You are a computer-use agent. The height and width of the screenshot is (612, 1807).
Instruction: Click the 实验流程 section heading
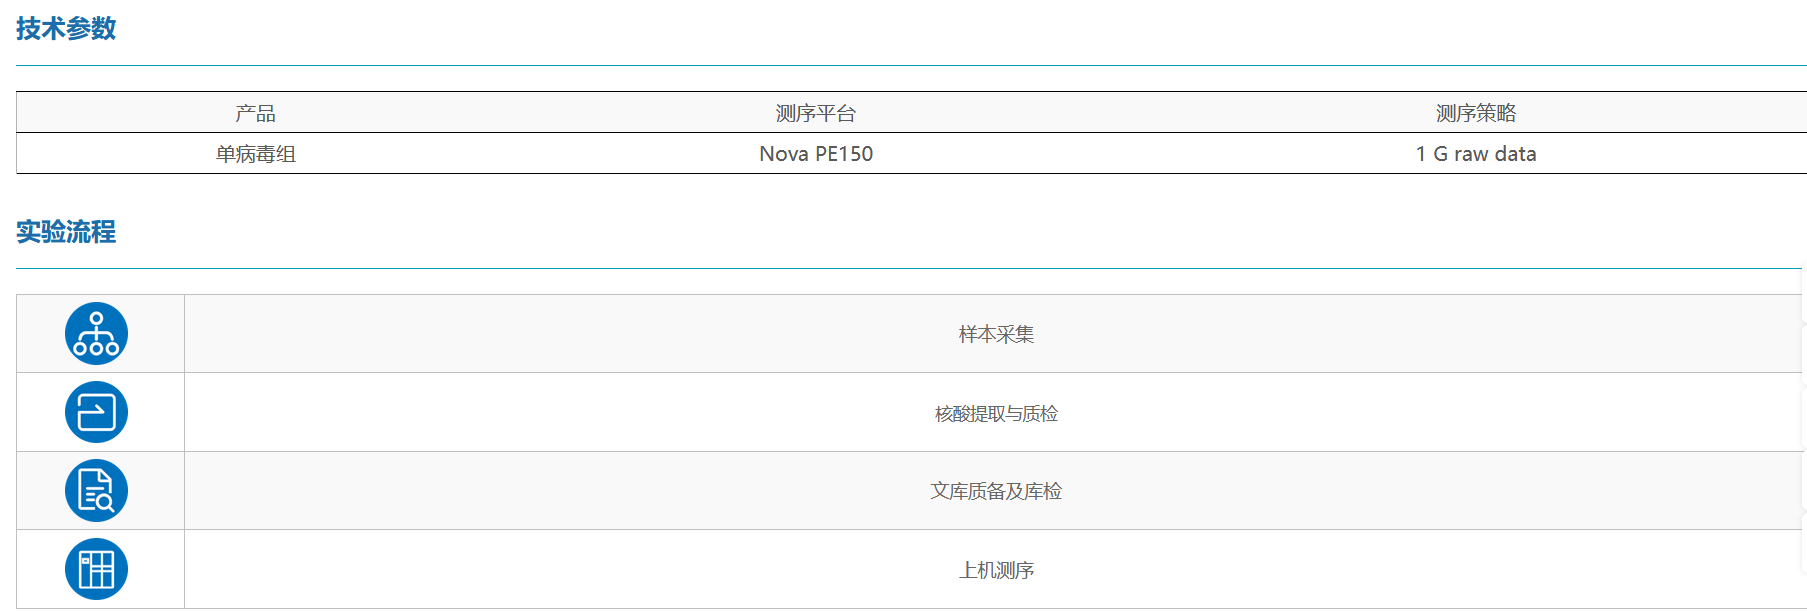pos(66,232)
